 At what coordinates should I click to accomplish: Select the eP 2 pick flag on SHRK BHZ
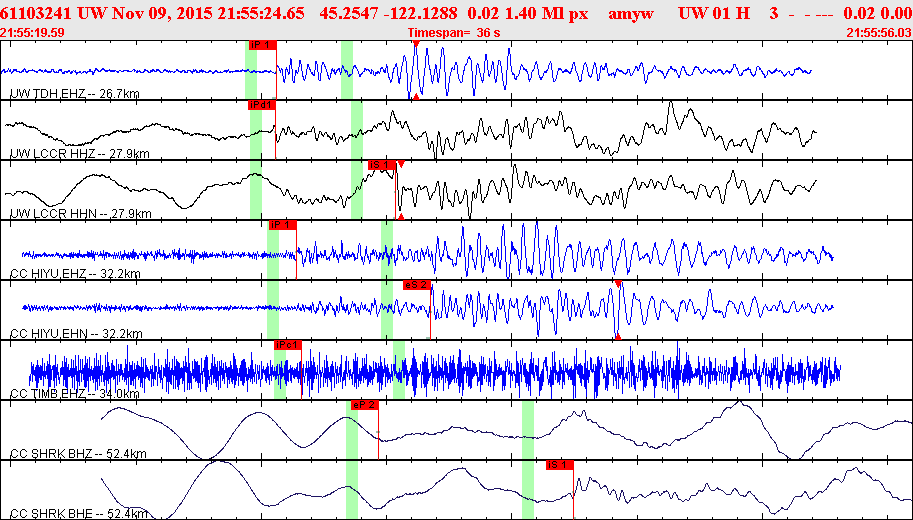tap(365, 405)
